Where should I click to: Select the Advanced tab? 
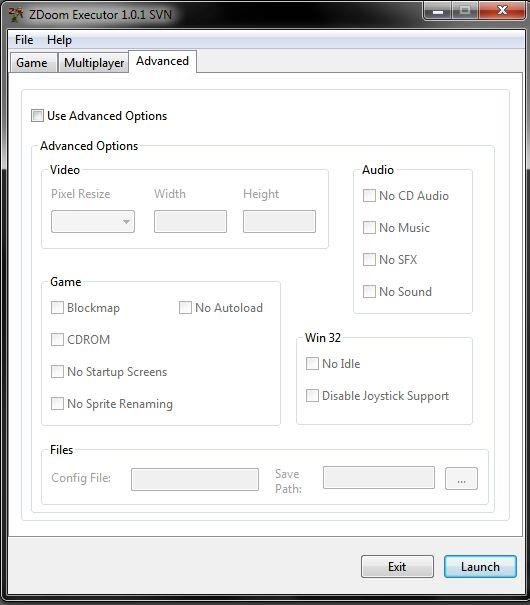tap(162, 61)
